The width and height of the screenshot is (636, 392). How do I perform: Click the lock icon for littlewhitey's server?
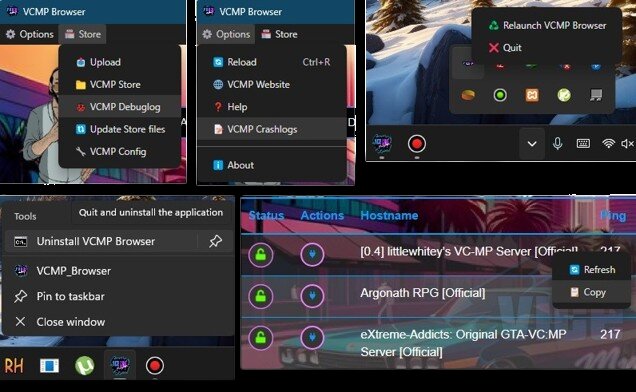click(x=260, y=255)
